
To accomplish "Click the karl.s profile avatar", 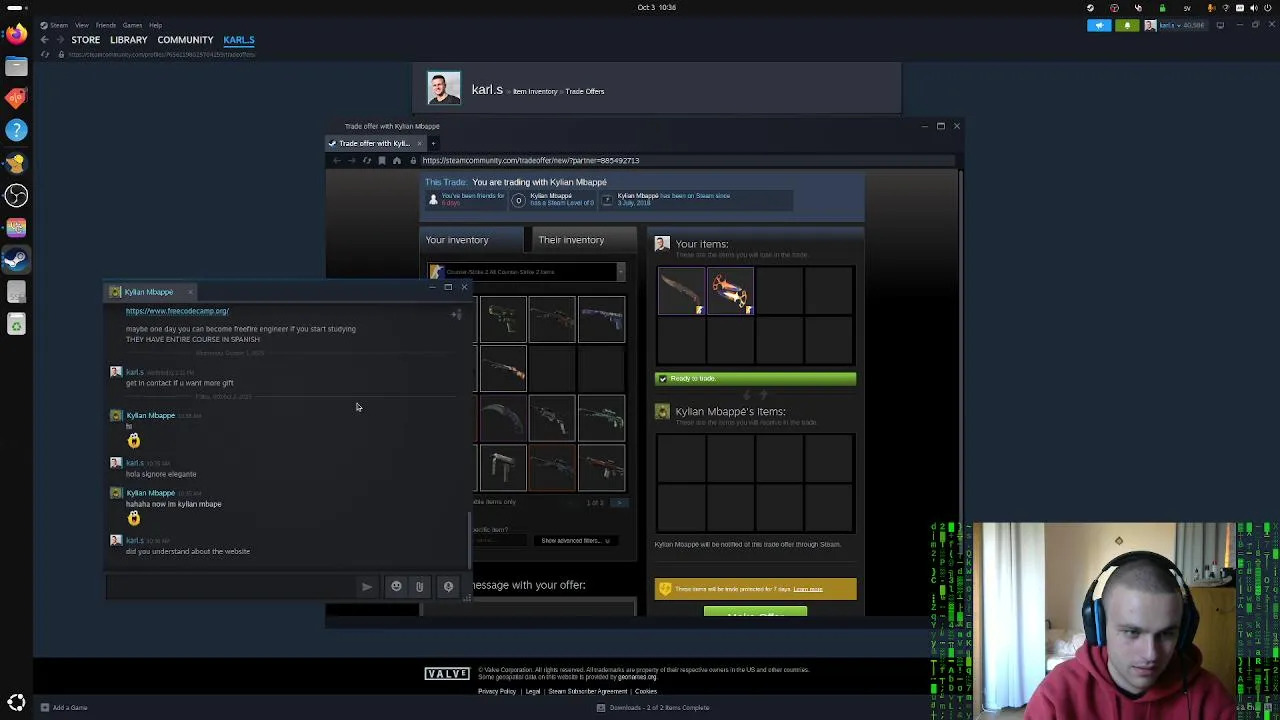I will pos(444,88).
